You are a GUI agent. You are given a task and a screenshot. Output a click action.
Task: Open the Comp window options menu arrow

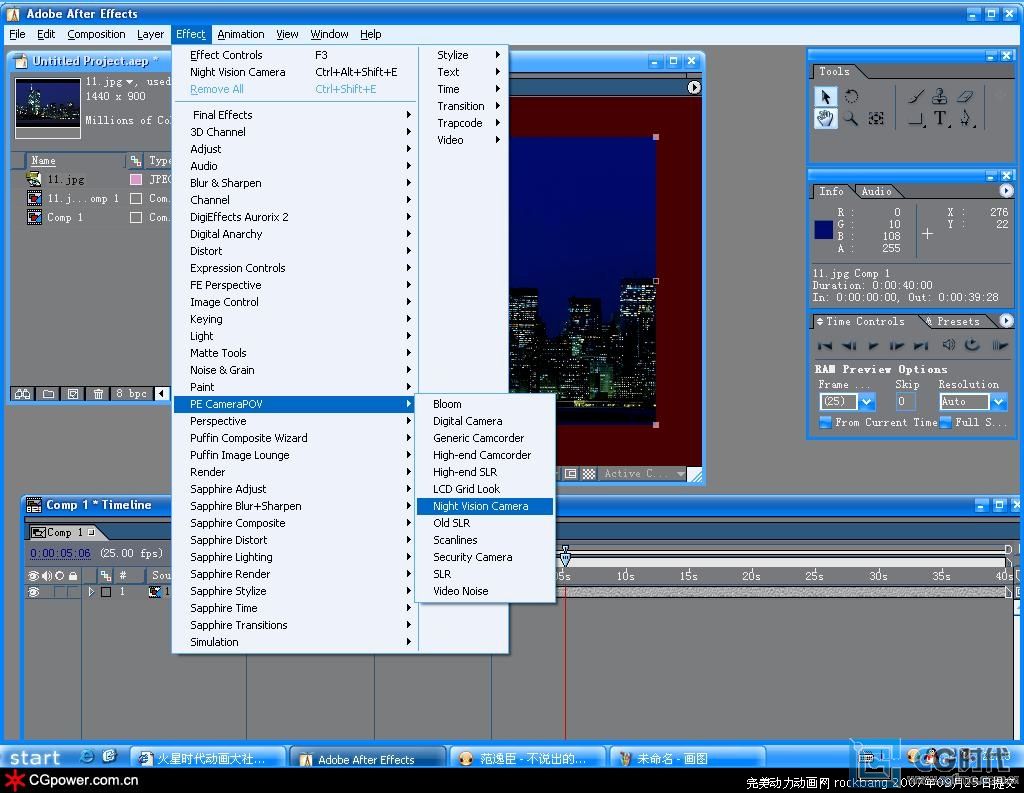click(x=694, y=87)
